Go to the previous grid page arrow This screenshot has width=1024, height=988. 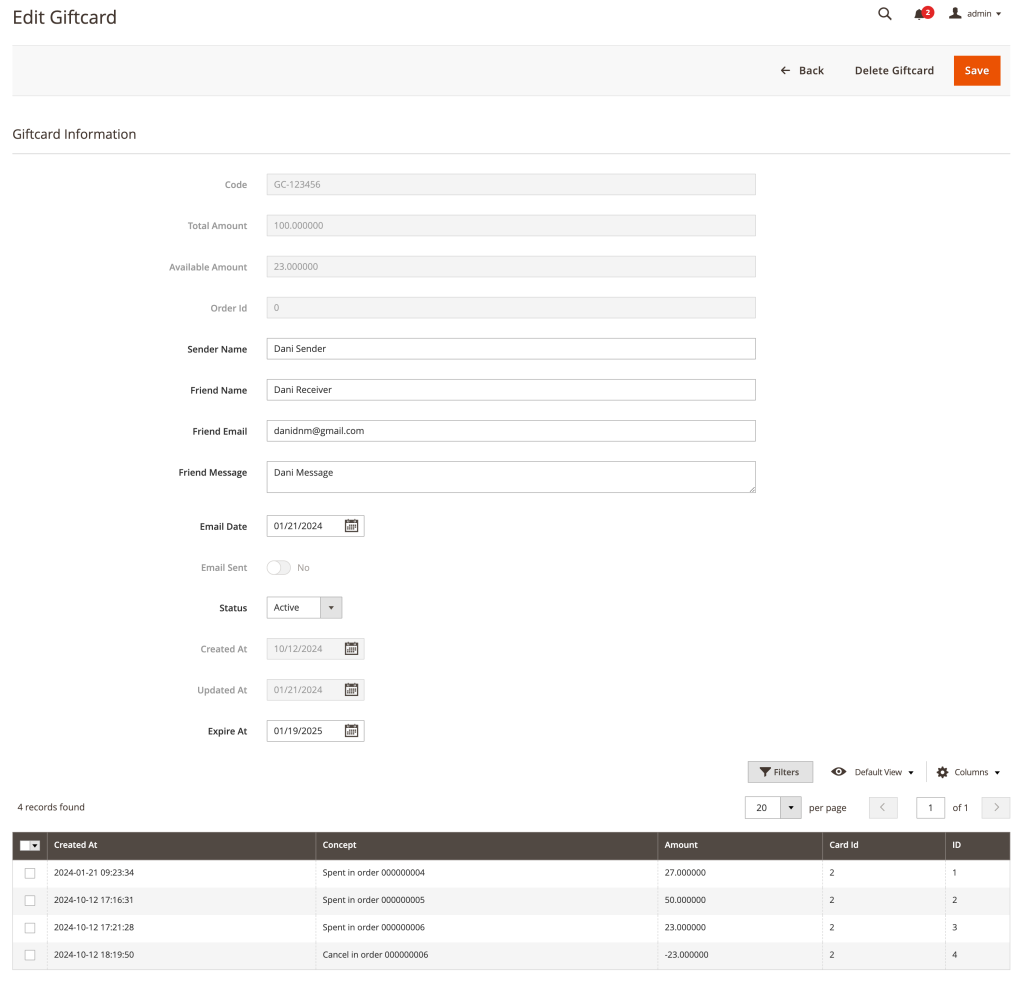883,808
